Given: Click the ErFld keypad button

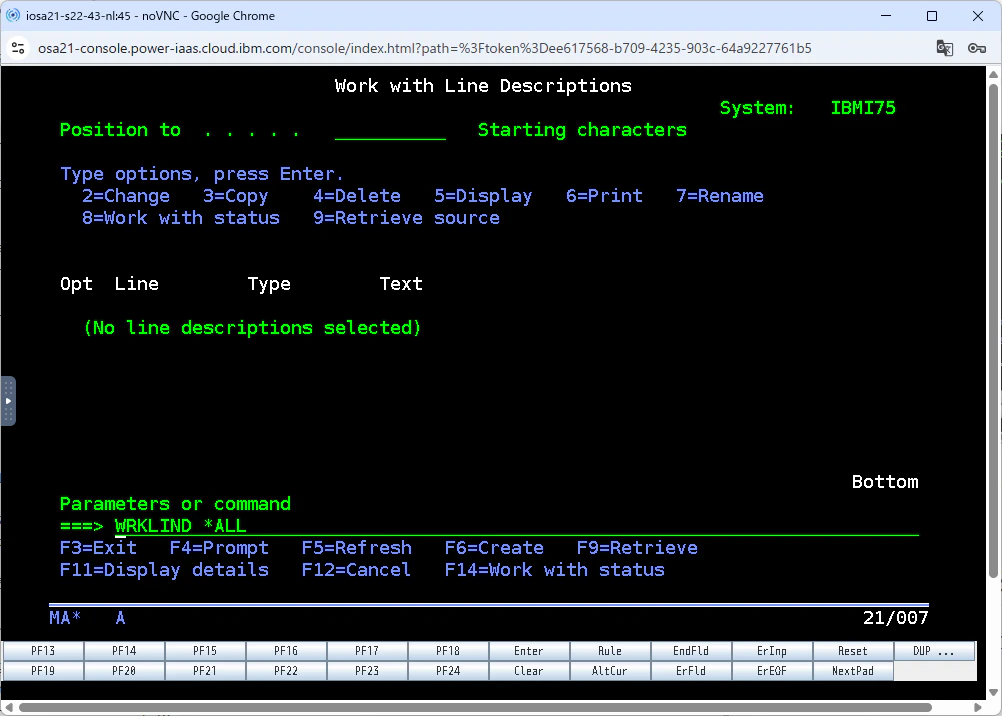Looking at the screenshot, I should click(x=691, y=671).
